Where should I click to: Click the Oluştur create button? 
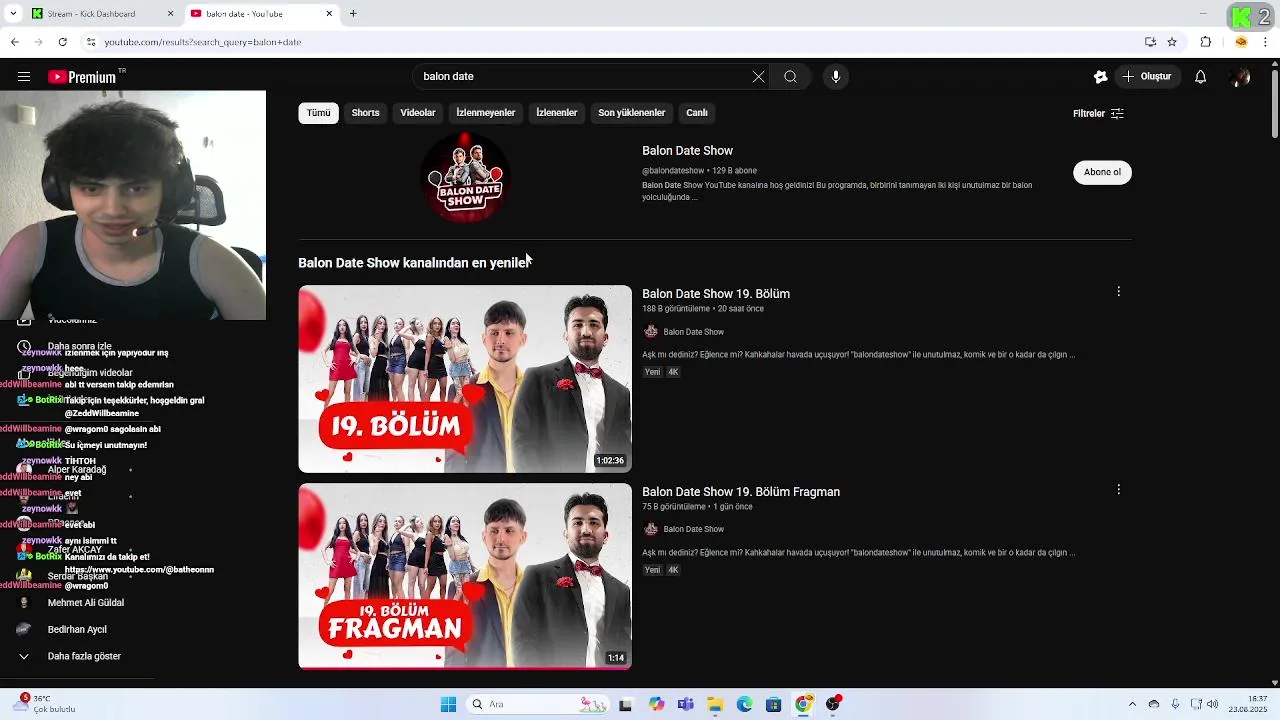1146,77
